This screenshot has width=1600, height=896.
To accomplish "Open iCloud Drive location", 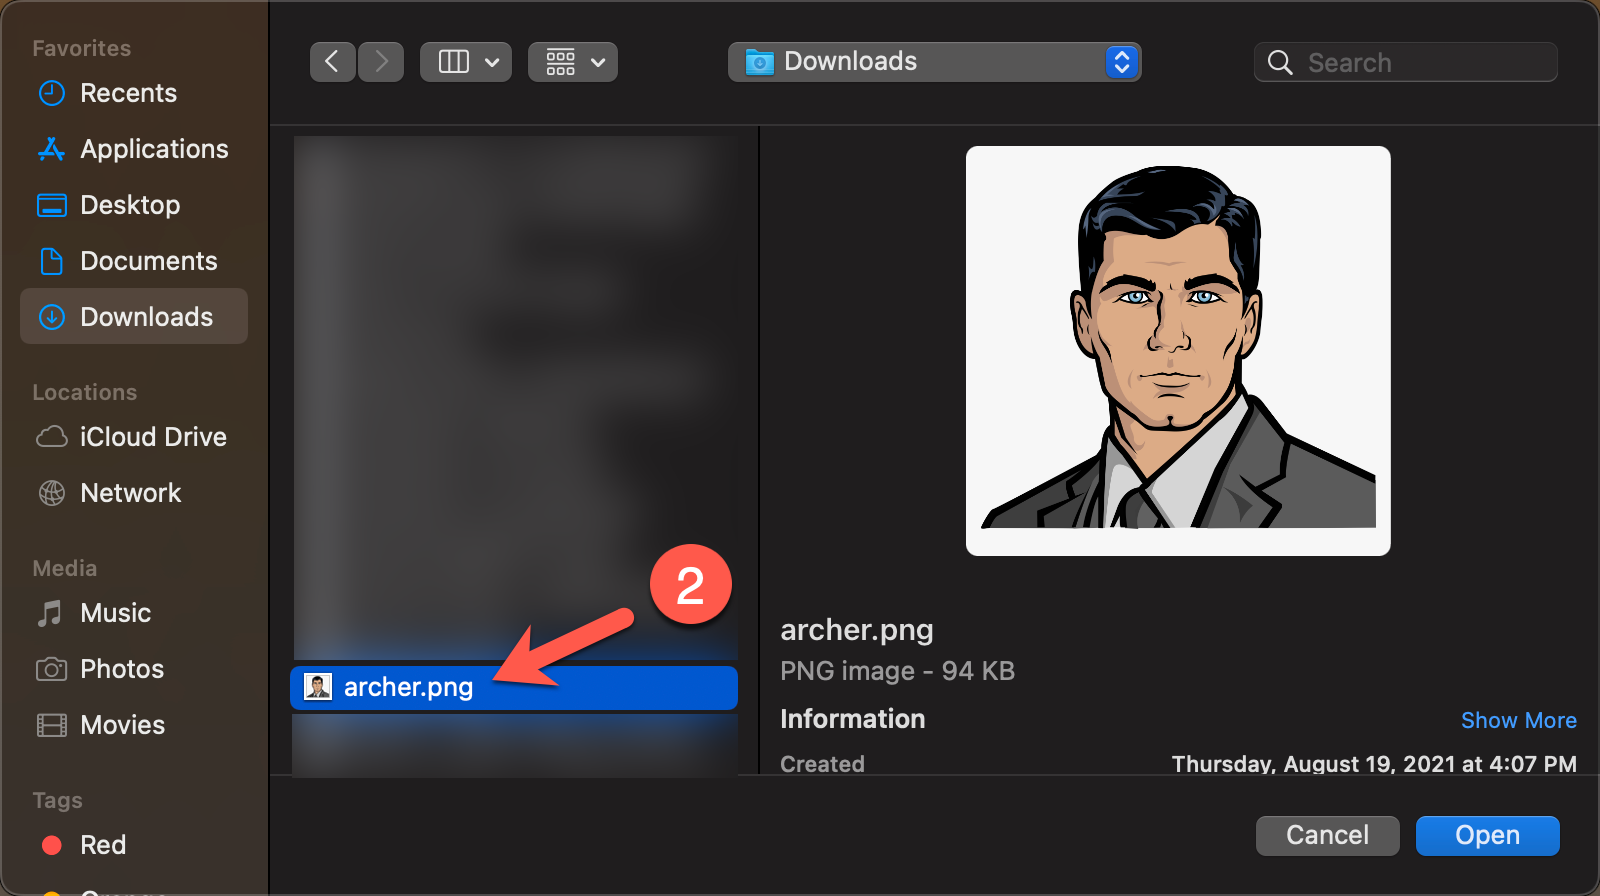I will pyautogui.click(x=153, y=437).
